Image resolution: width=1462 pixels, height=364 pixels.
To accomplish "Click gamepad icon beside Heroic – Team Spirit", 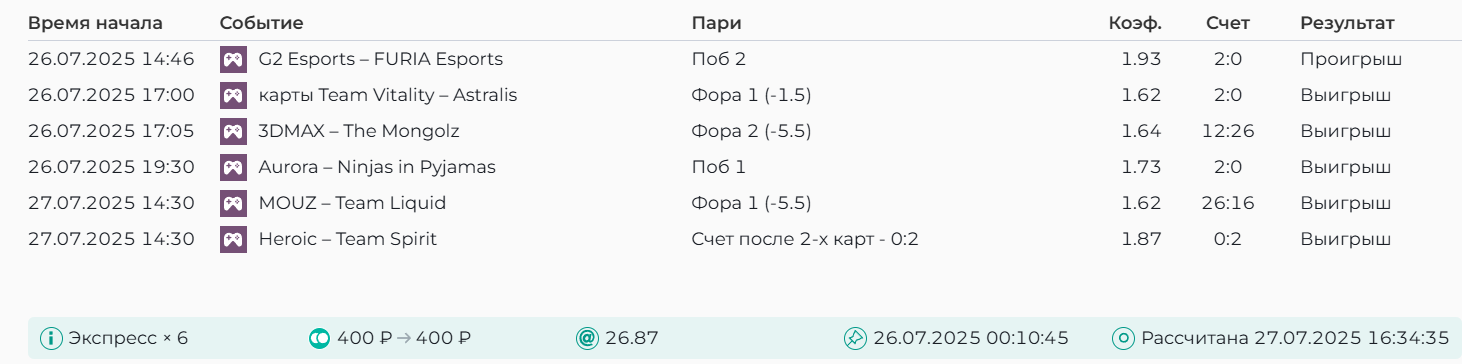I will coord(233,239).
